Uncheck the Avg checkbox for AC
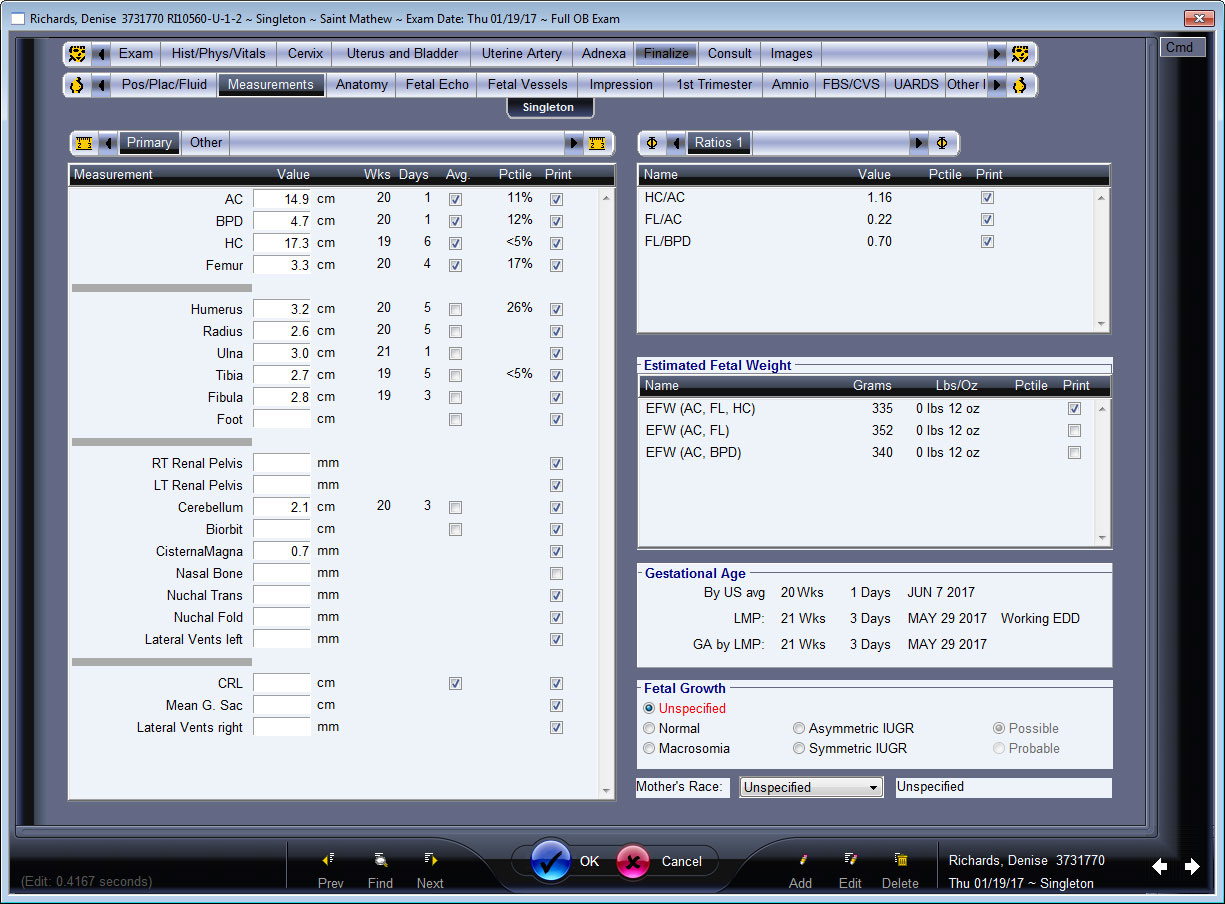1225x904 pixels. (x=456, y=199)
